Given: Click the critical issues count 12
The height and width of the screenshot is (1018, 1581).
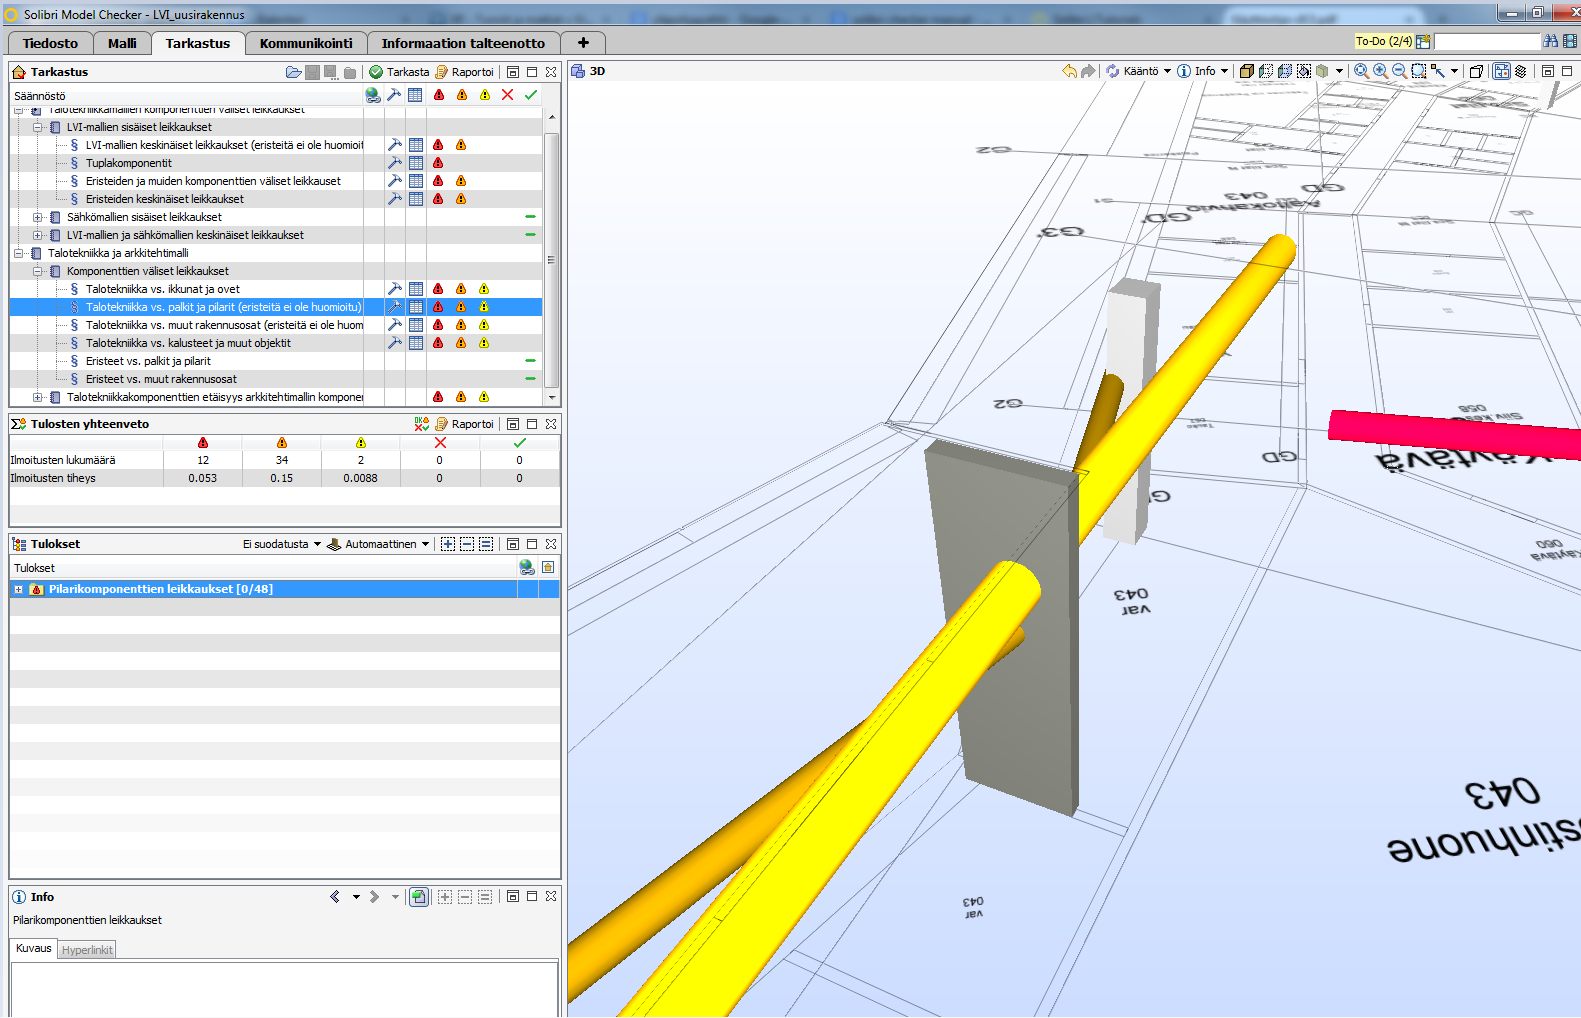Looking at the screenshot, I should pos(203,460).
